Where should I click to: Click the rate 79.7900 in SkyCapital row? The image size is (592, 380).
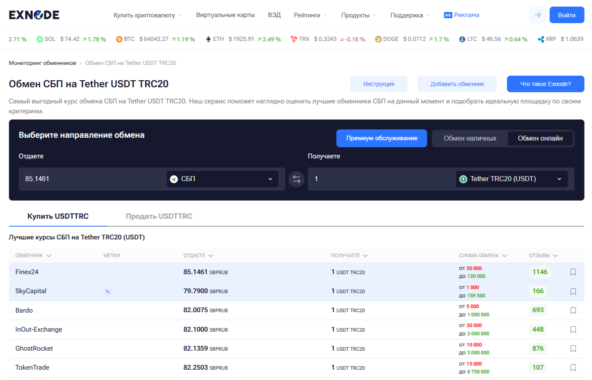click(196, 291)
